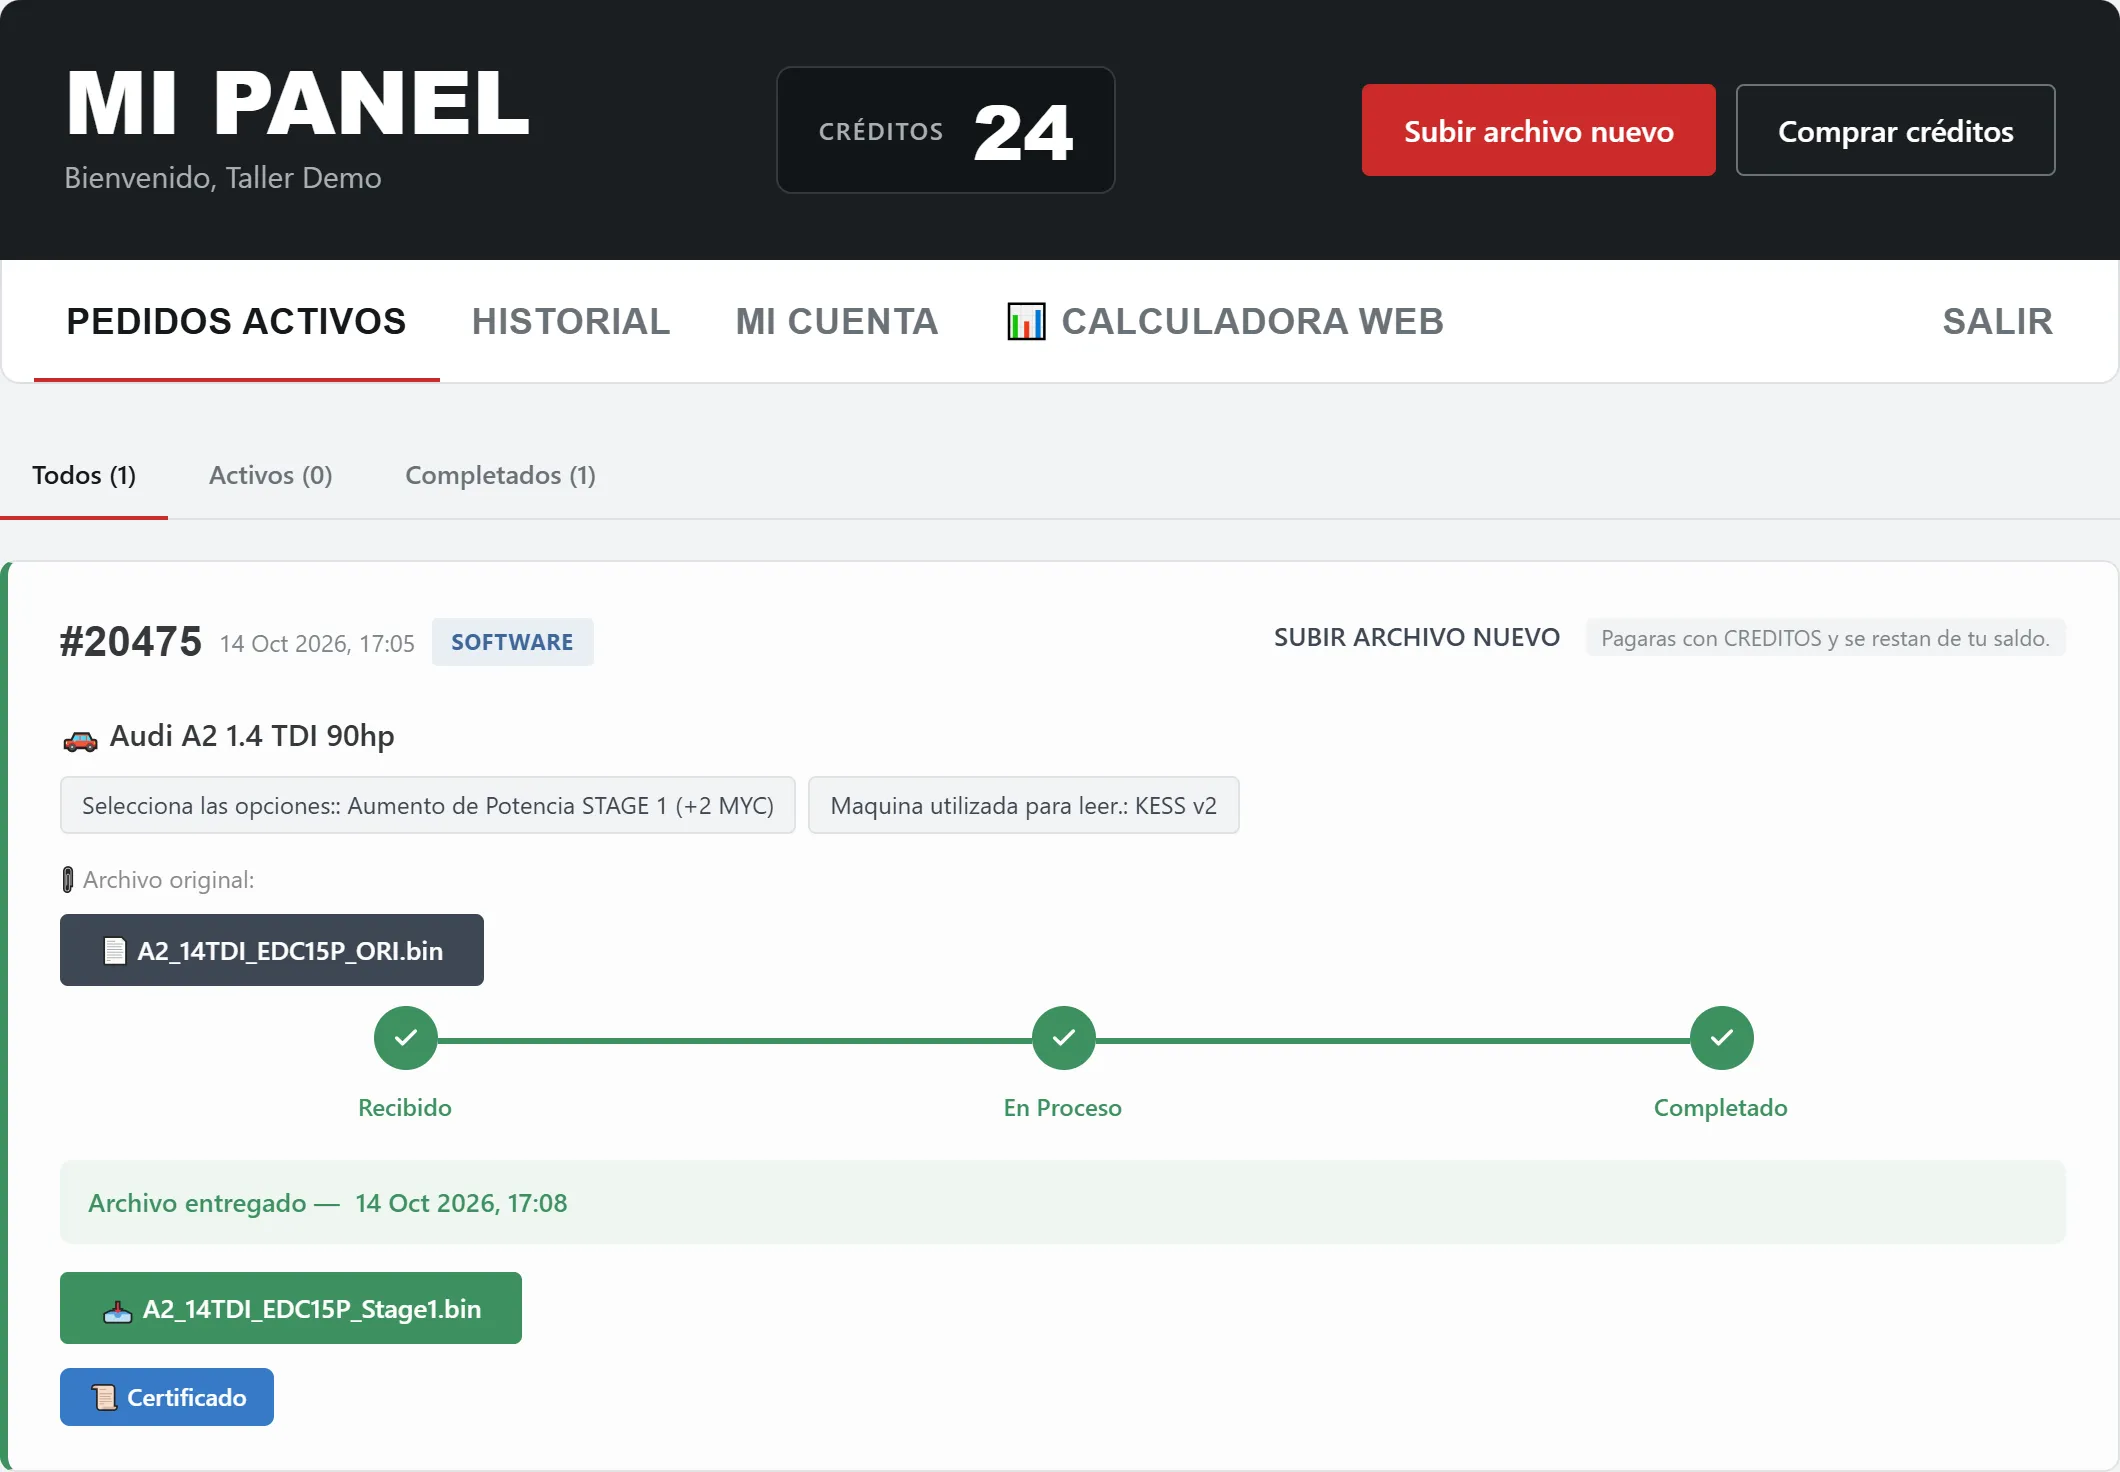Image resolution: width=2120 pixels, height=1472 pixels.
Task: Click the order date 14 Oct 2026, 17:05
Action: coord(317,643)
